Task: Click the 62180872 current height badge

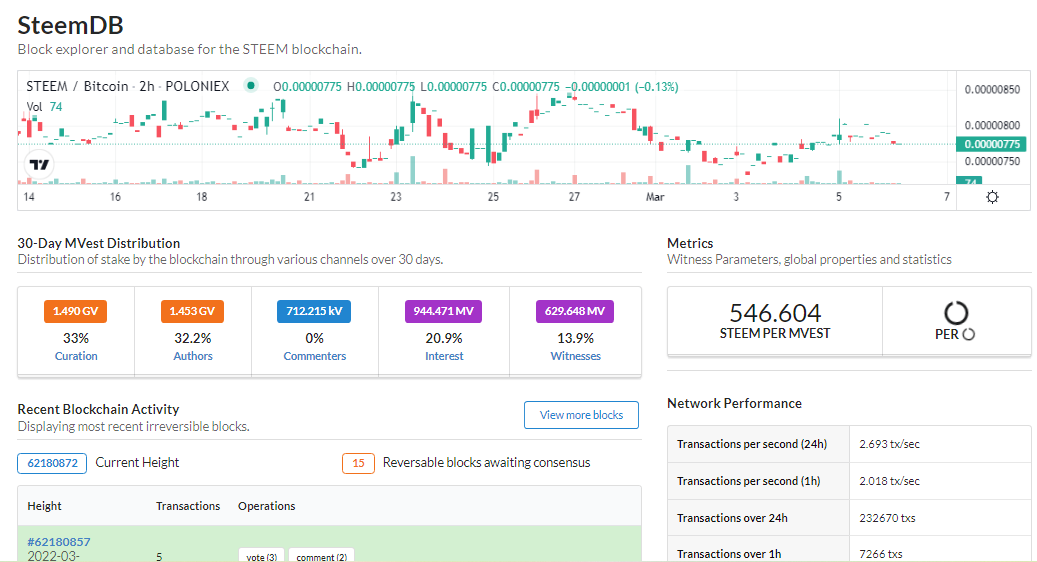Action: tap(52, 463)
